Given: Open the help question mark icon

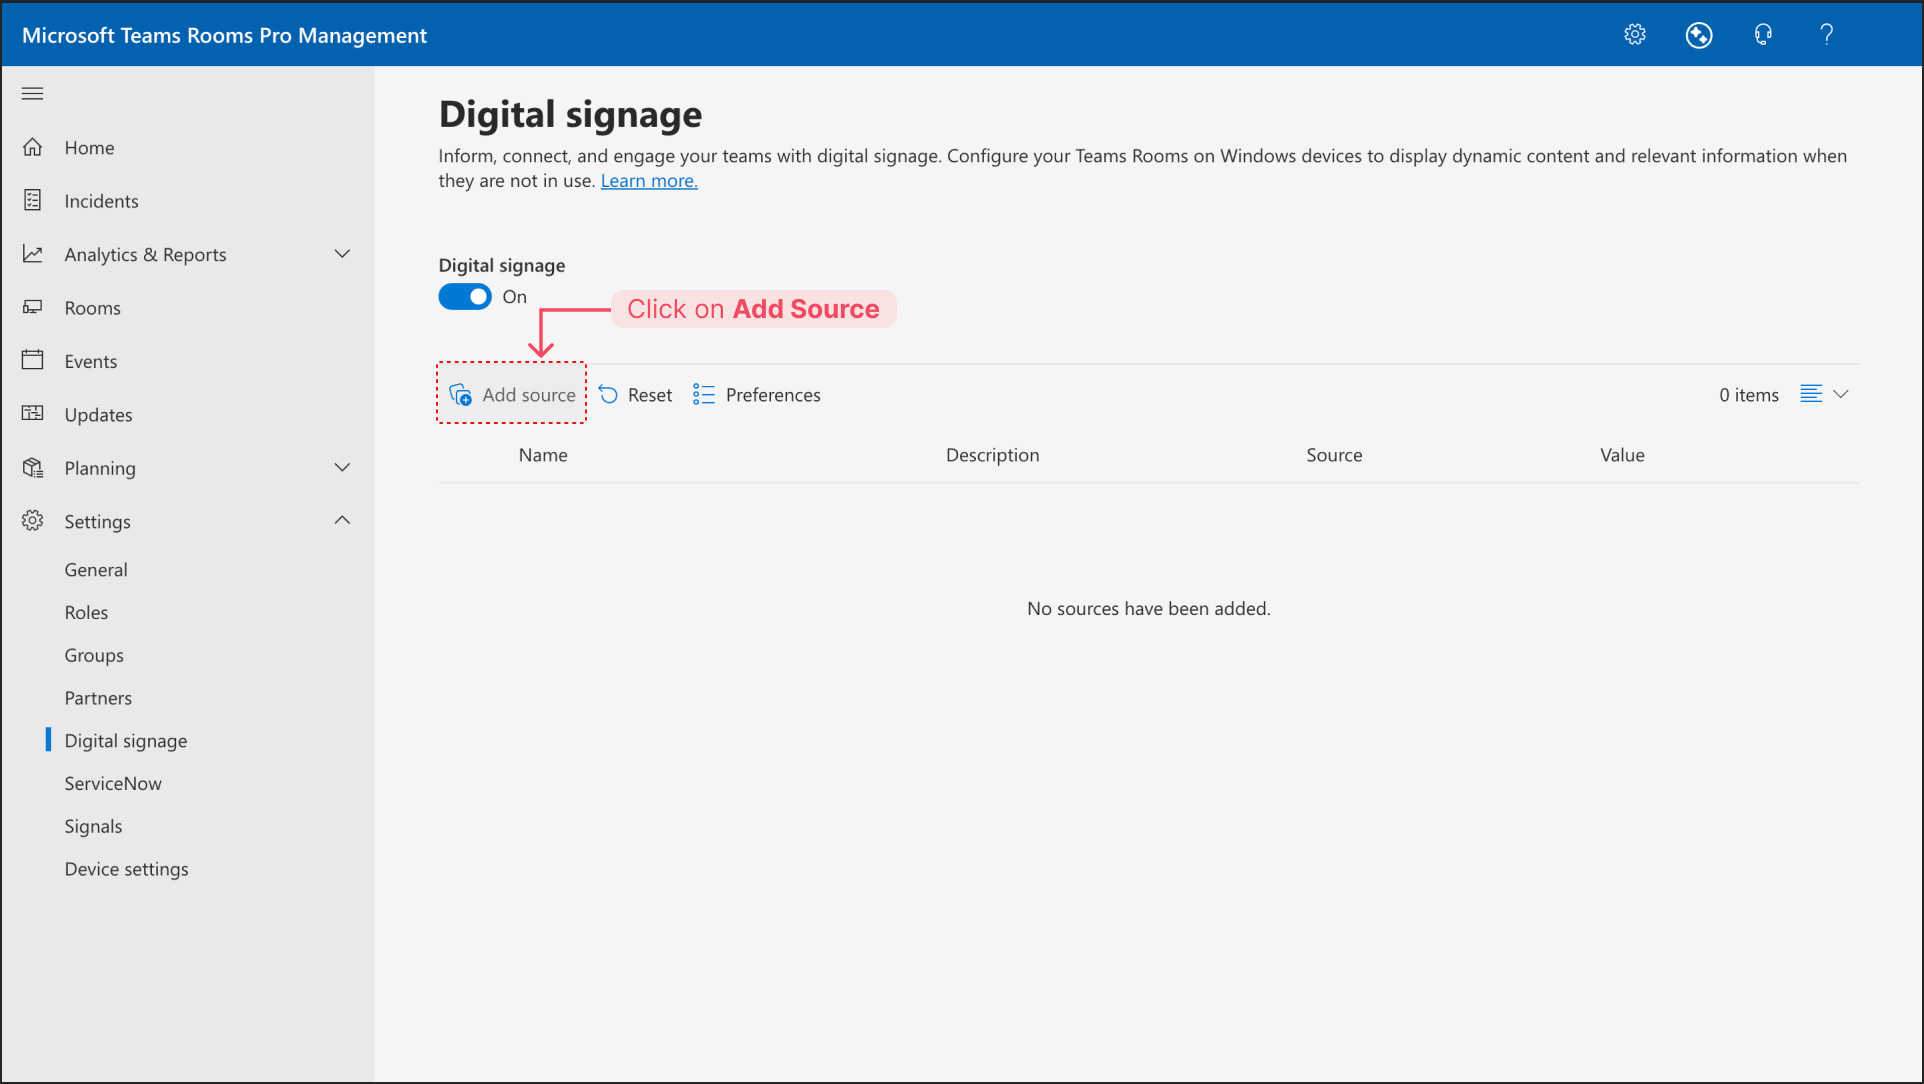Looking at the screenshot, I should coord(1827,35).
